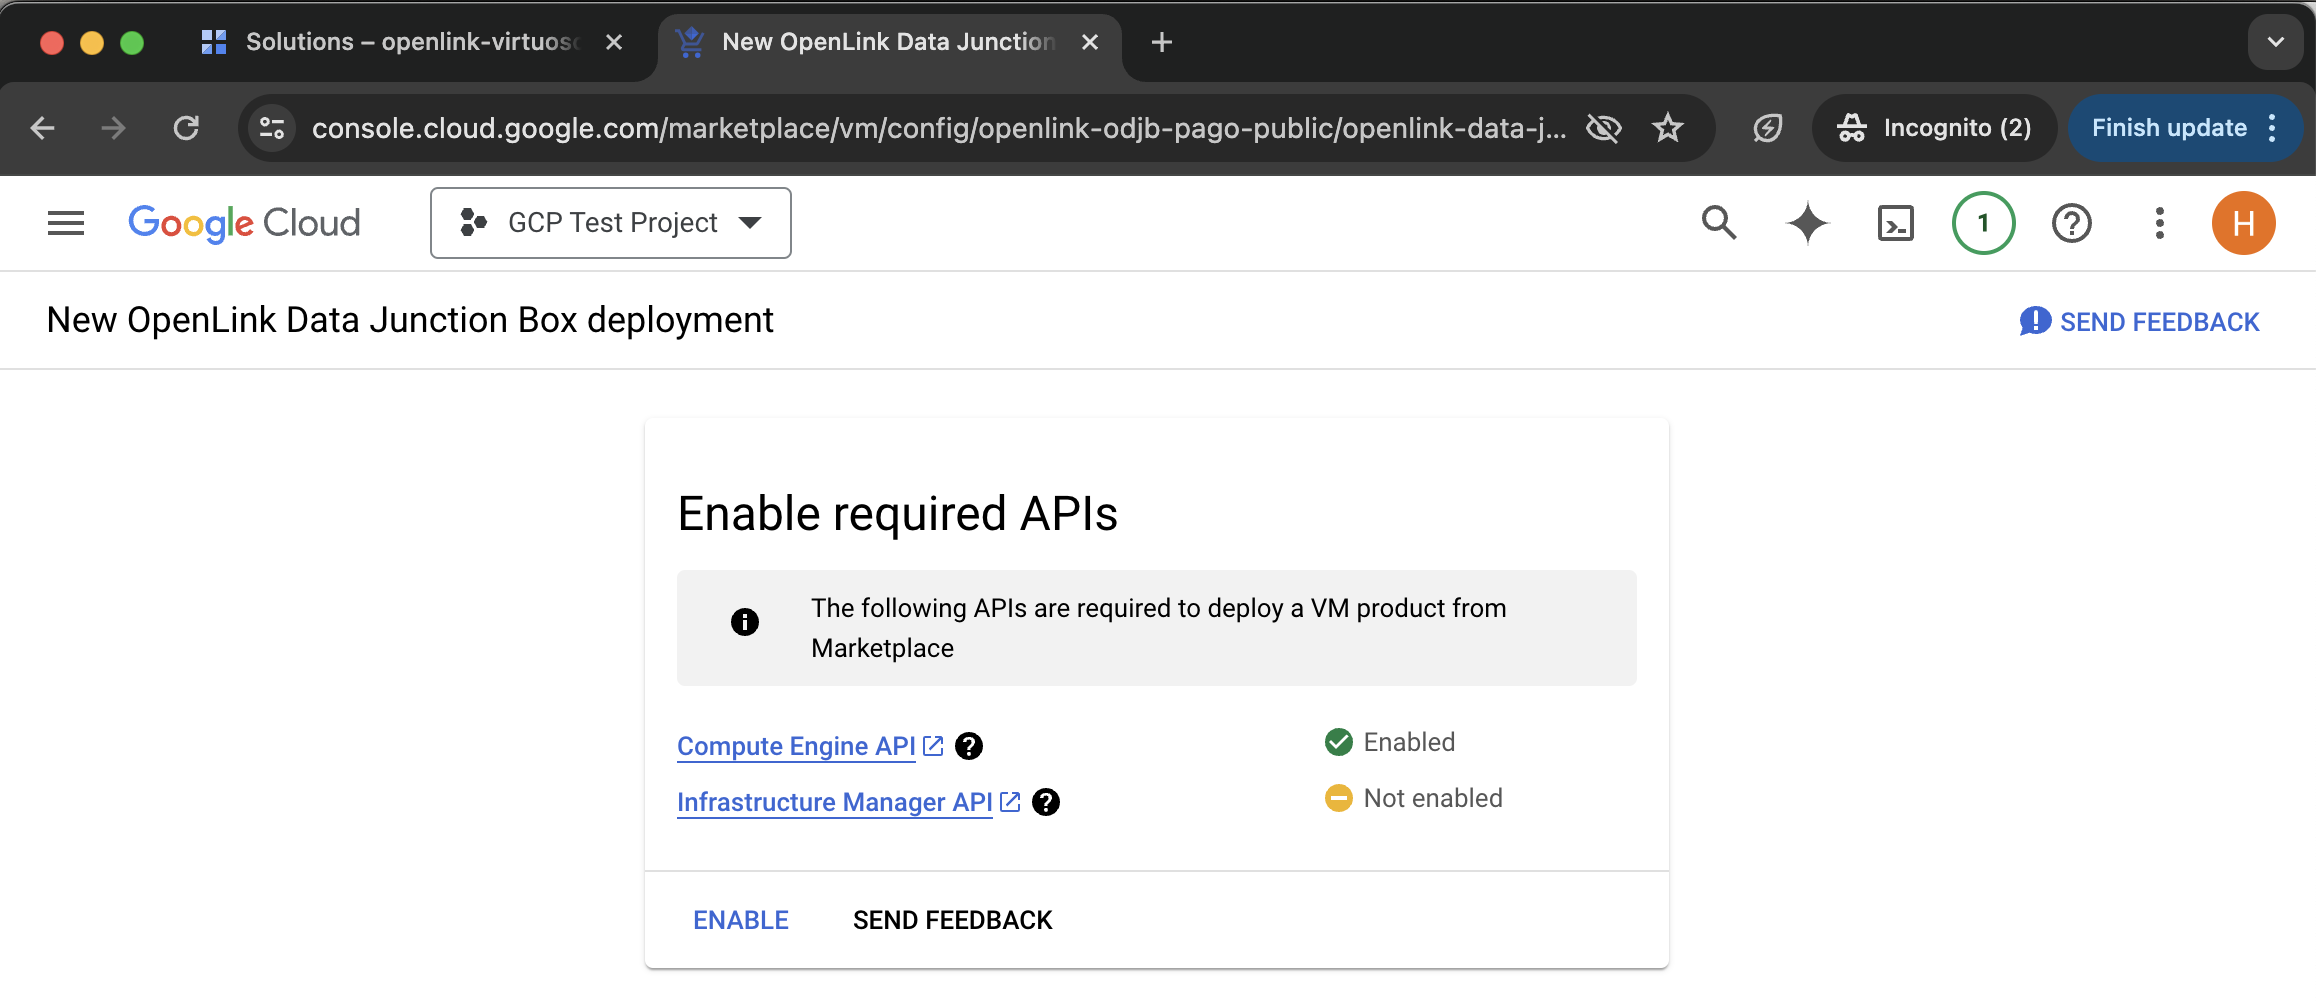Bookmark this page with the star icon
The height and width of the screenshot is (1002, 2316).
[x=1668, y=128]
